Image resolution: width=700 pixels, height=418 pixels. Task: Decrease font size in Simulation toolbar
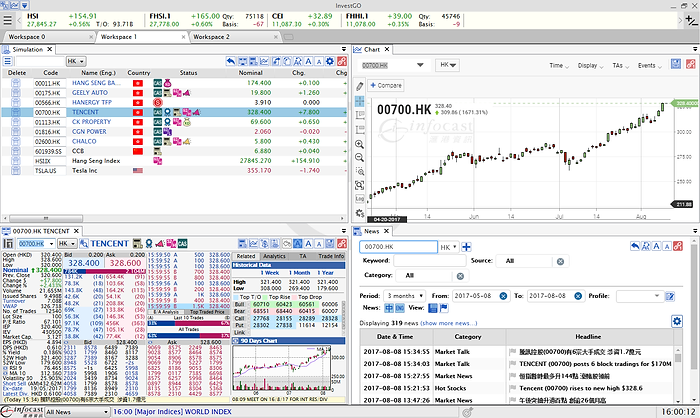coord(319,62)
